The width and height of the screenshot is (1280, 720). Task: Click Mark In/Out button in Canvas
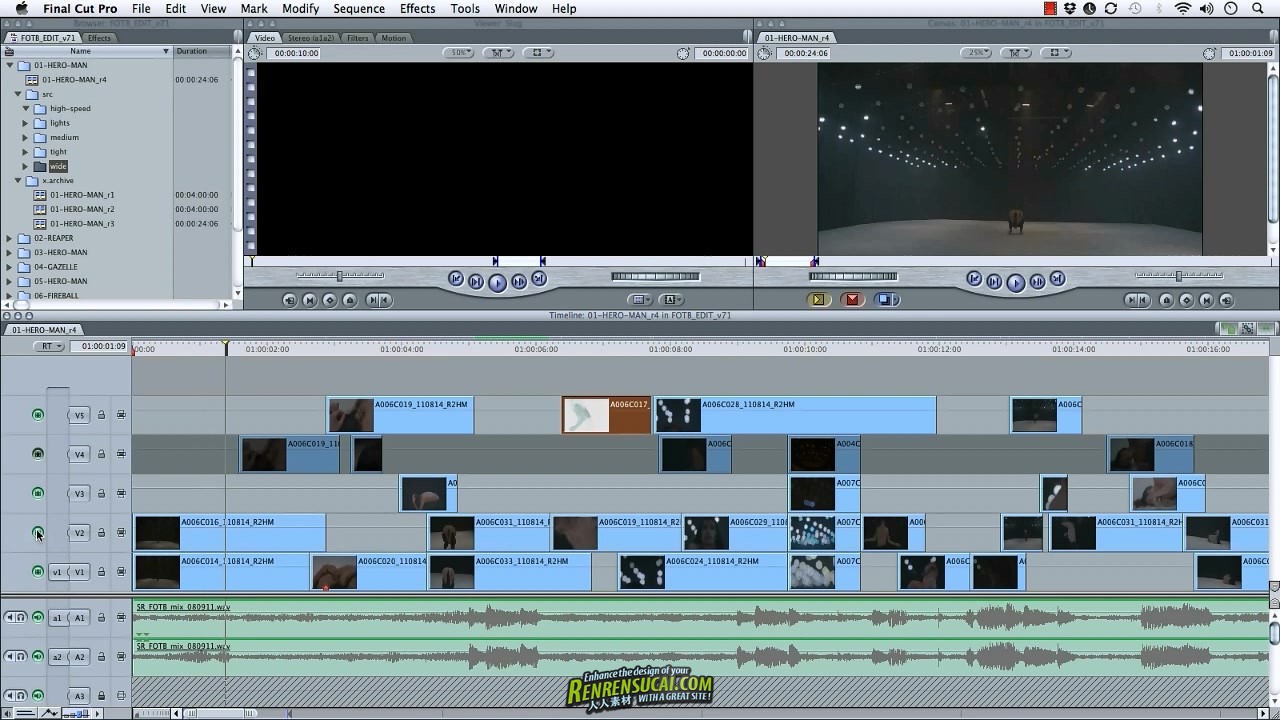[x=1136, y=300]
